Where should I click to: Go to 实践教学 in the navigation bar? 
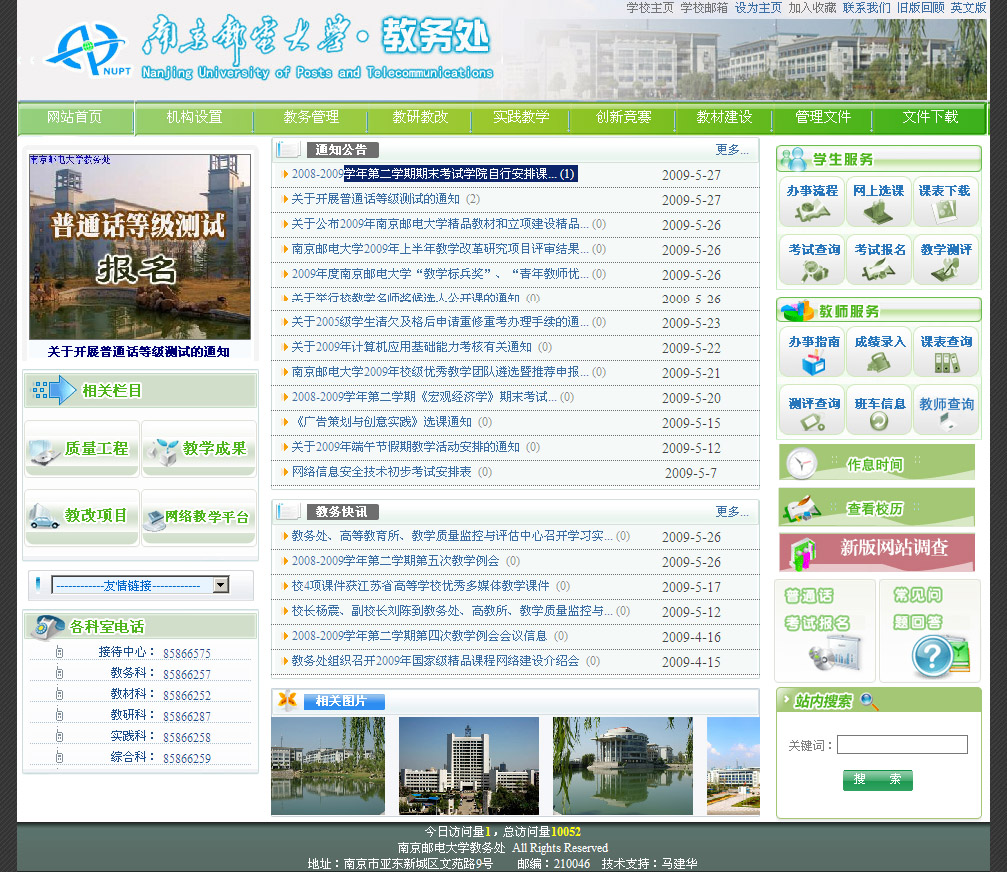[x=521, y=118]
